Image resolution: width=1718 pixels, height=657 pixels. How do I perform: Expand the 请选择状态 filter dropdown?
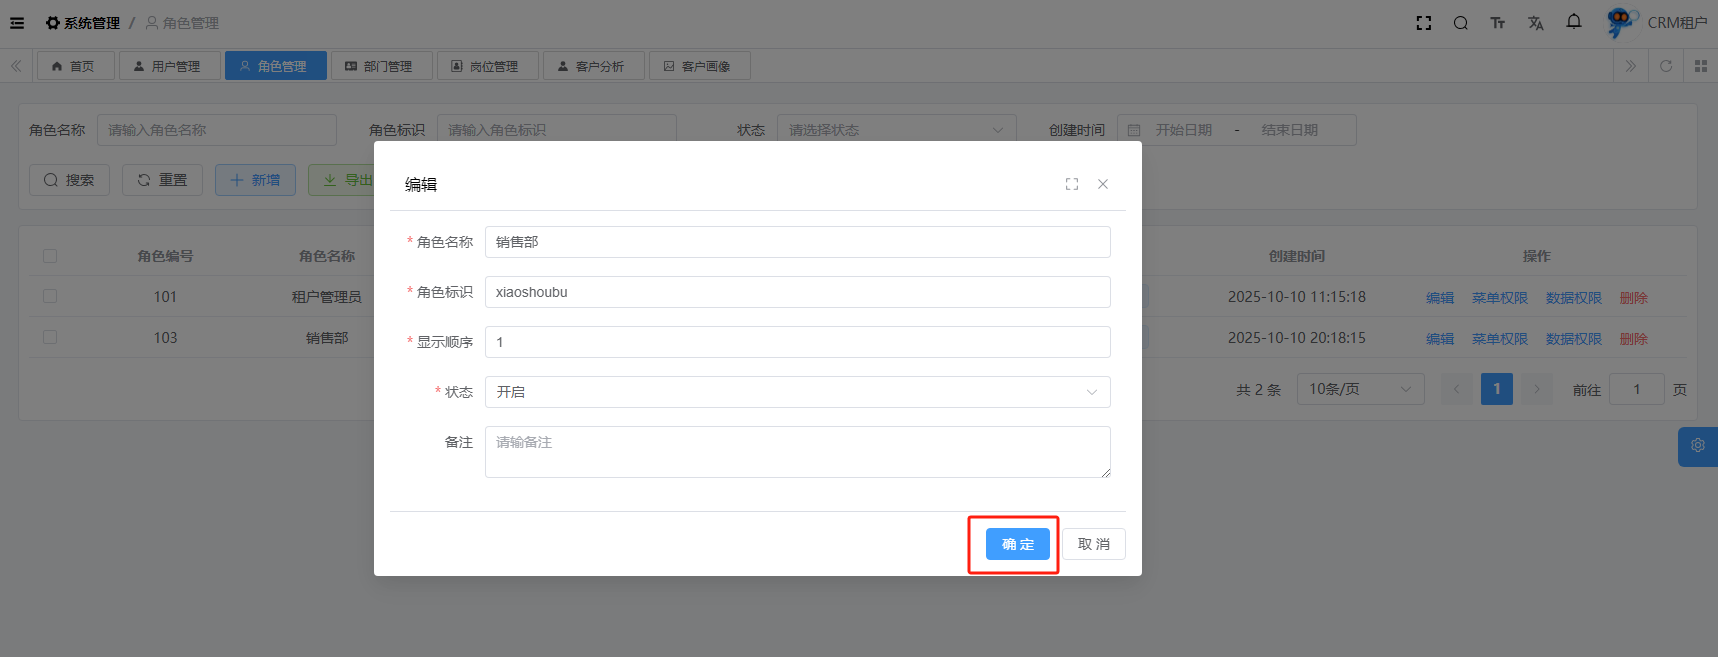click(x=896, y=130)
